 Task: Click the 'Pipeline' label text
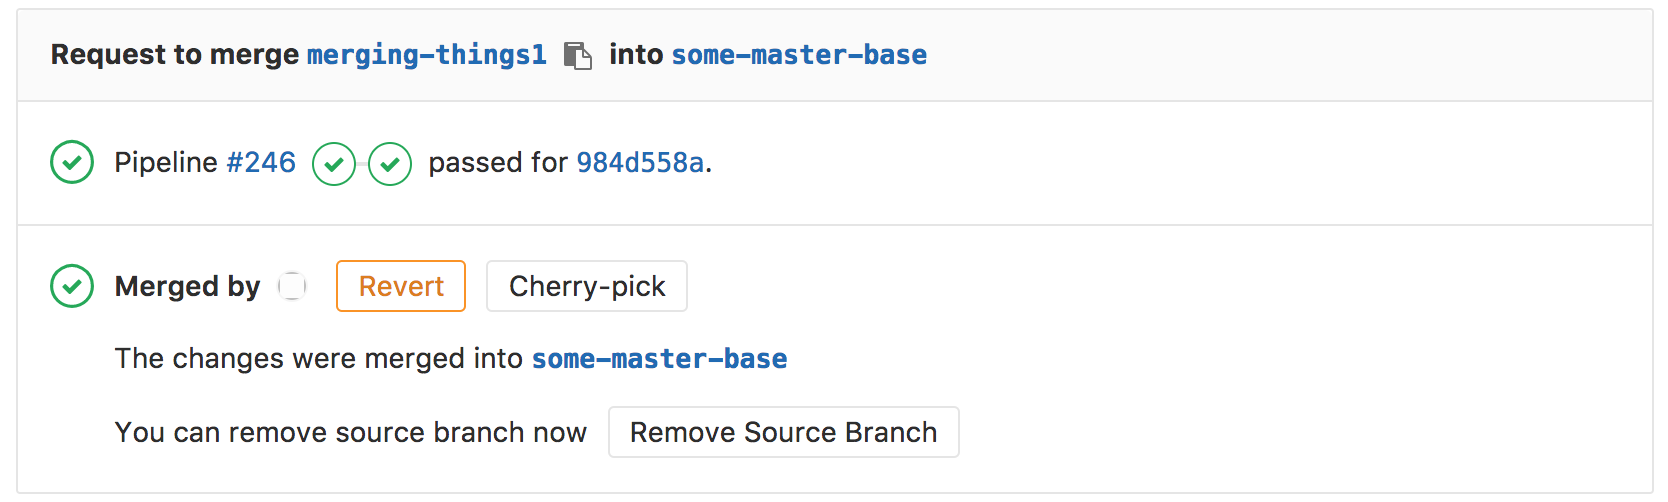[x=166, y=162]
